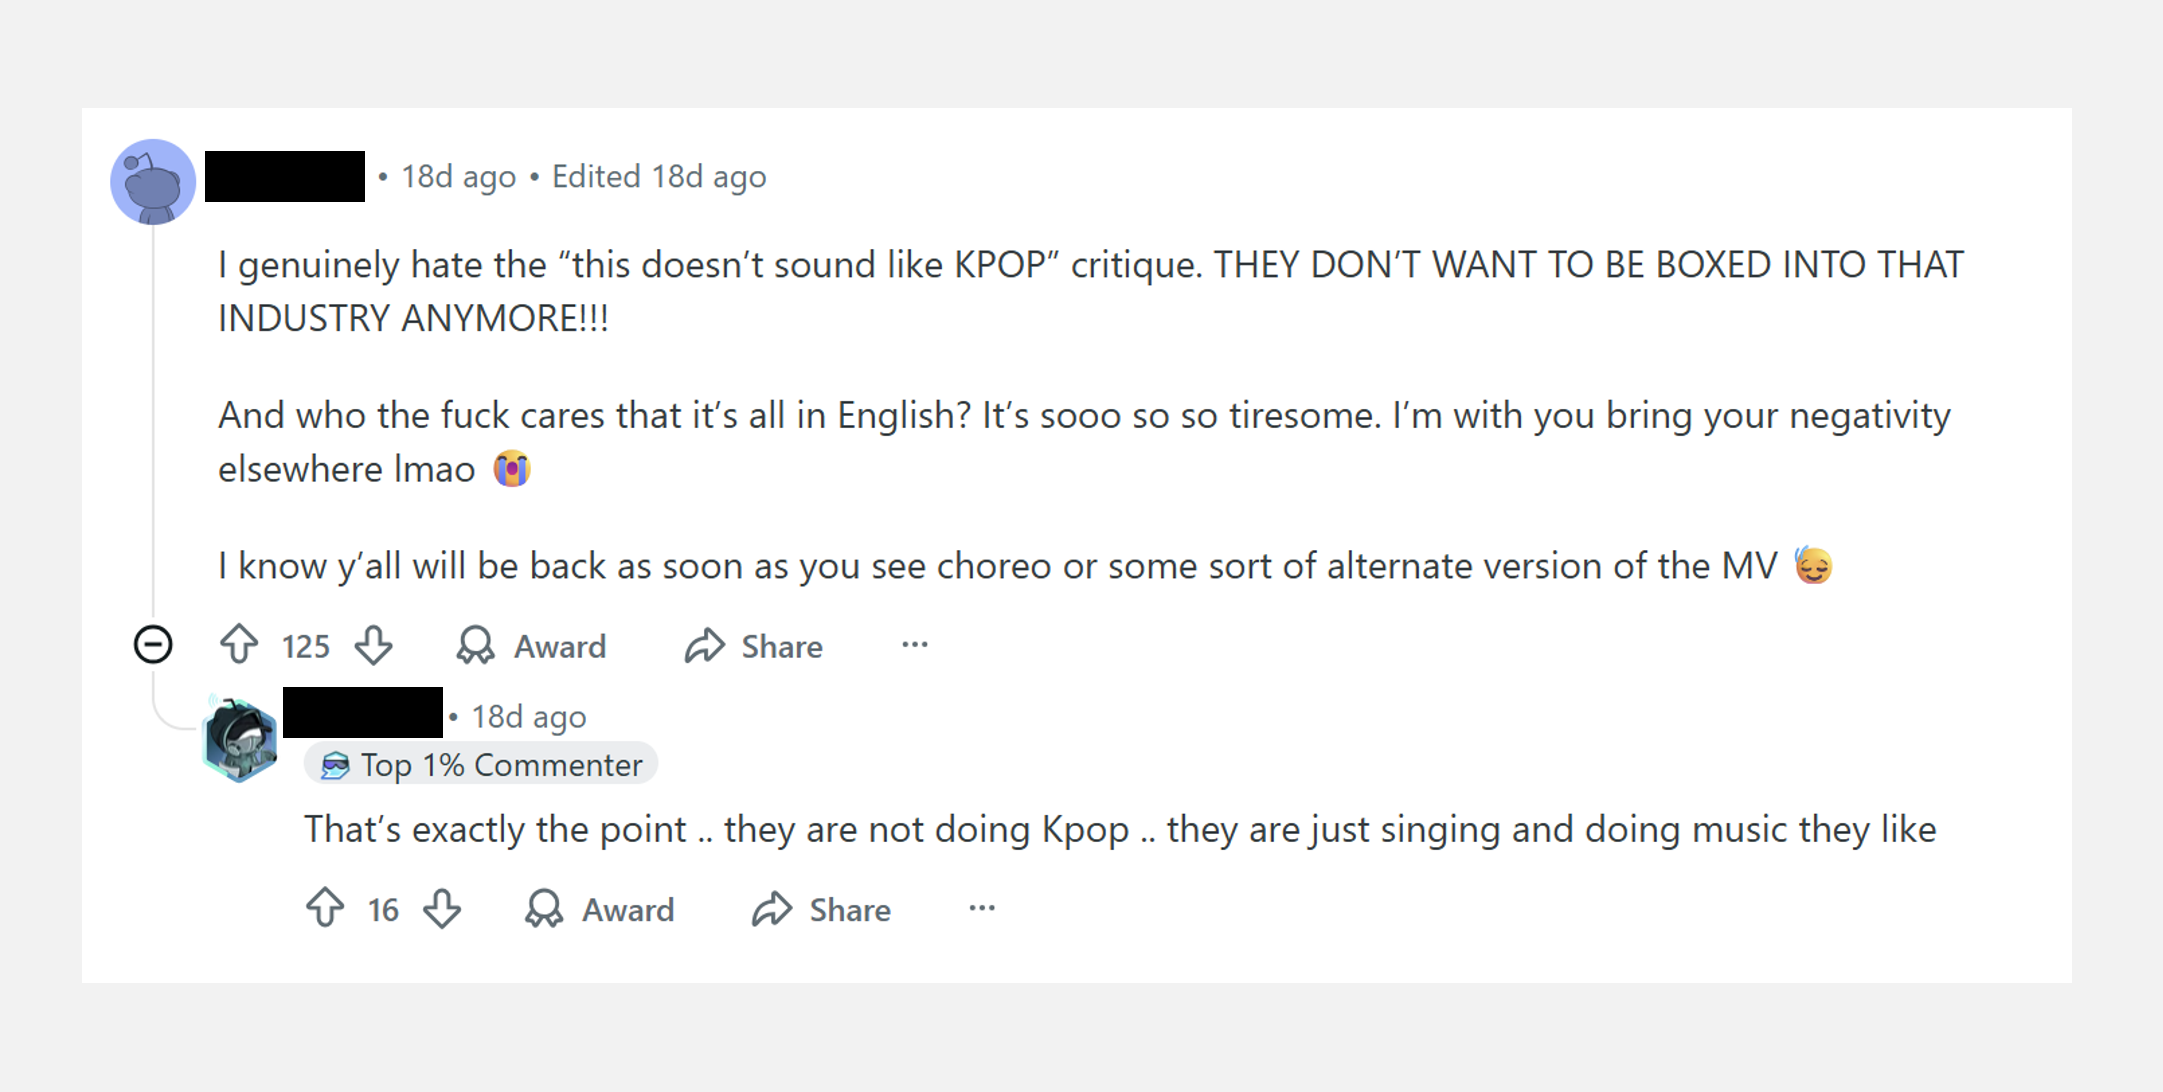Open the overflow menu on the reply
2163x1092 pixels.
981,910
